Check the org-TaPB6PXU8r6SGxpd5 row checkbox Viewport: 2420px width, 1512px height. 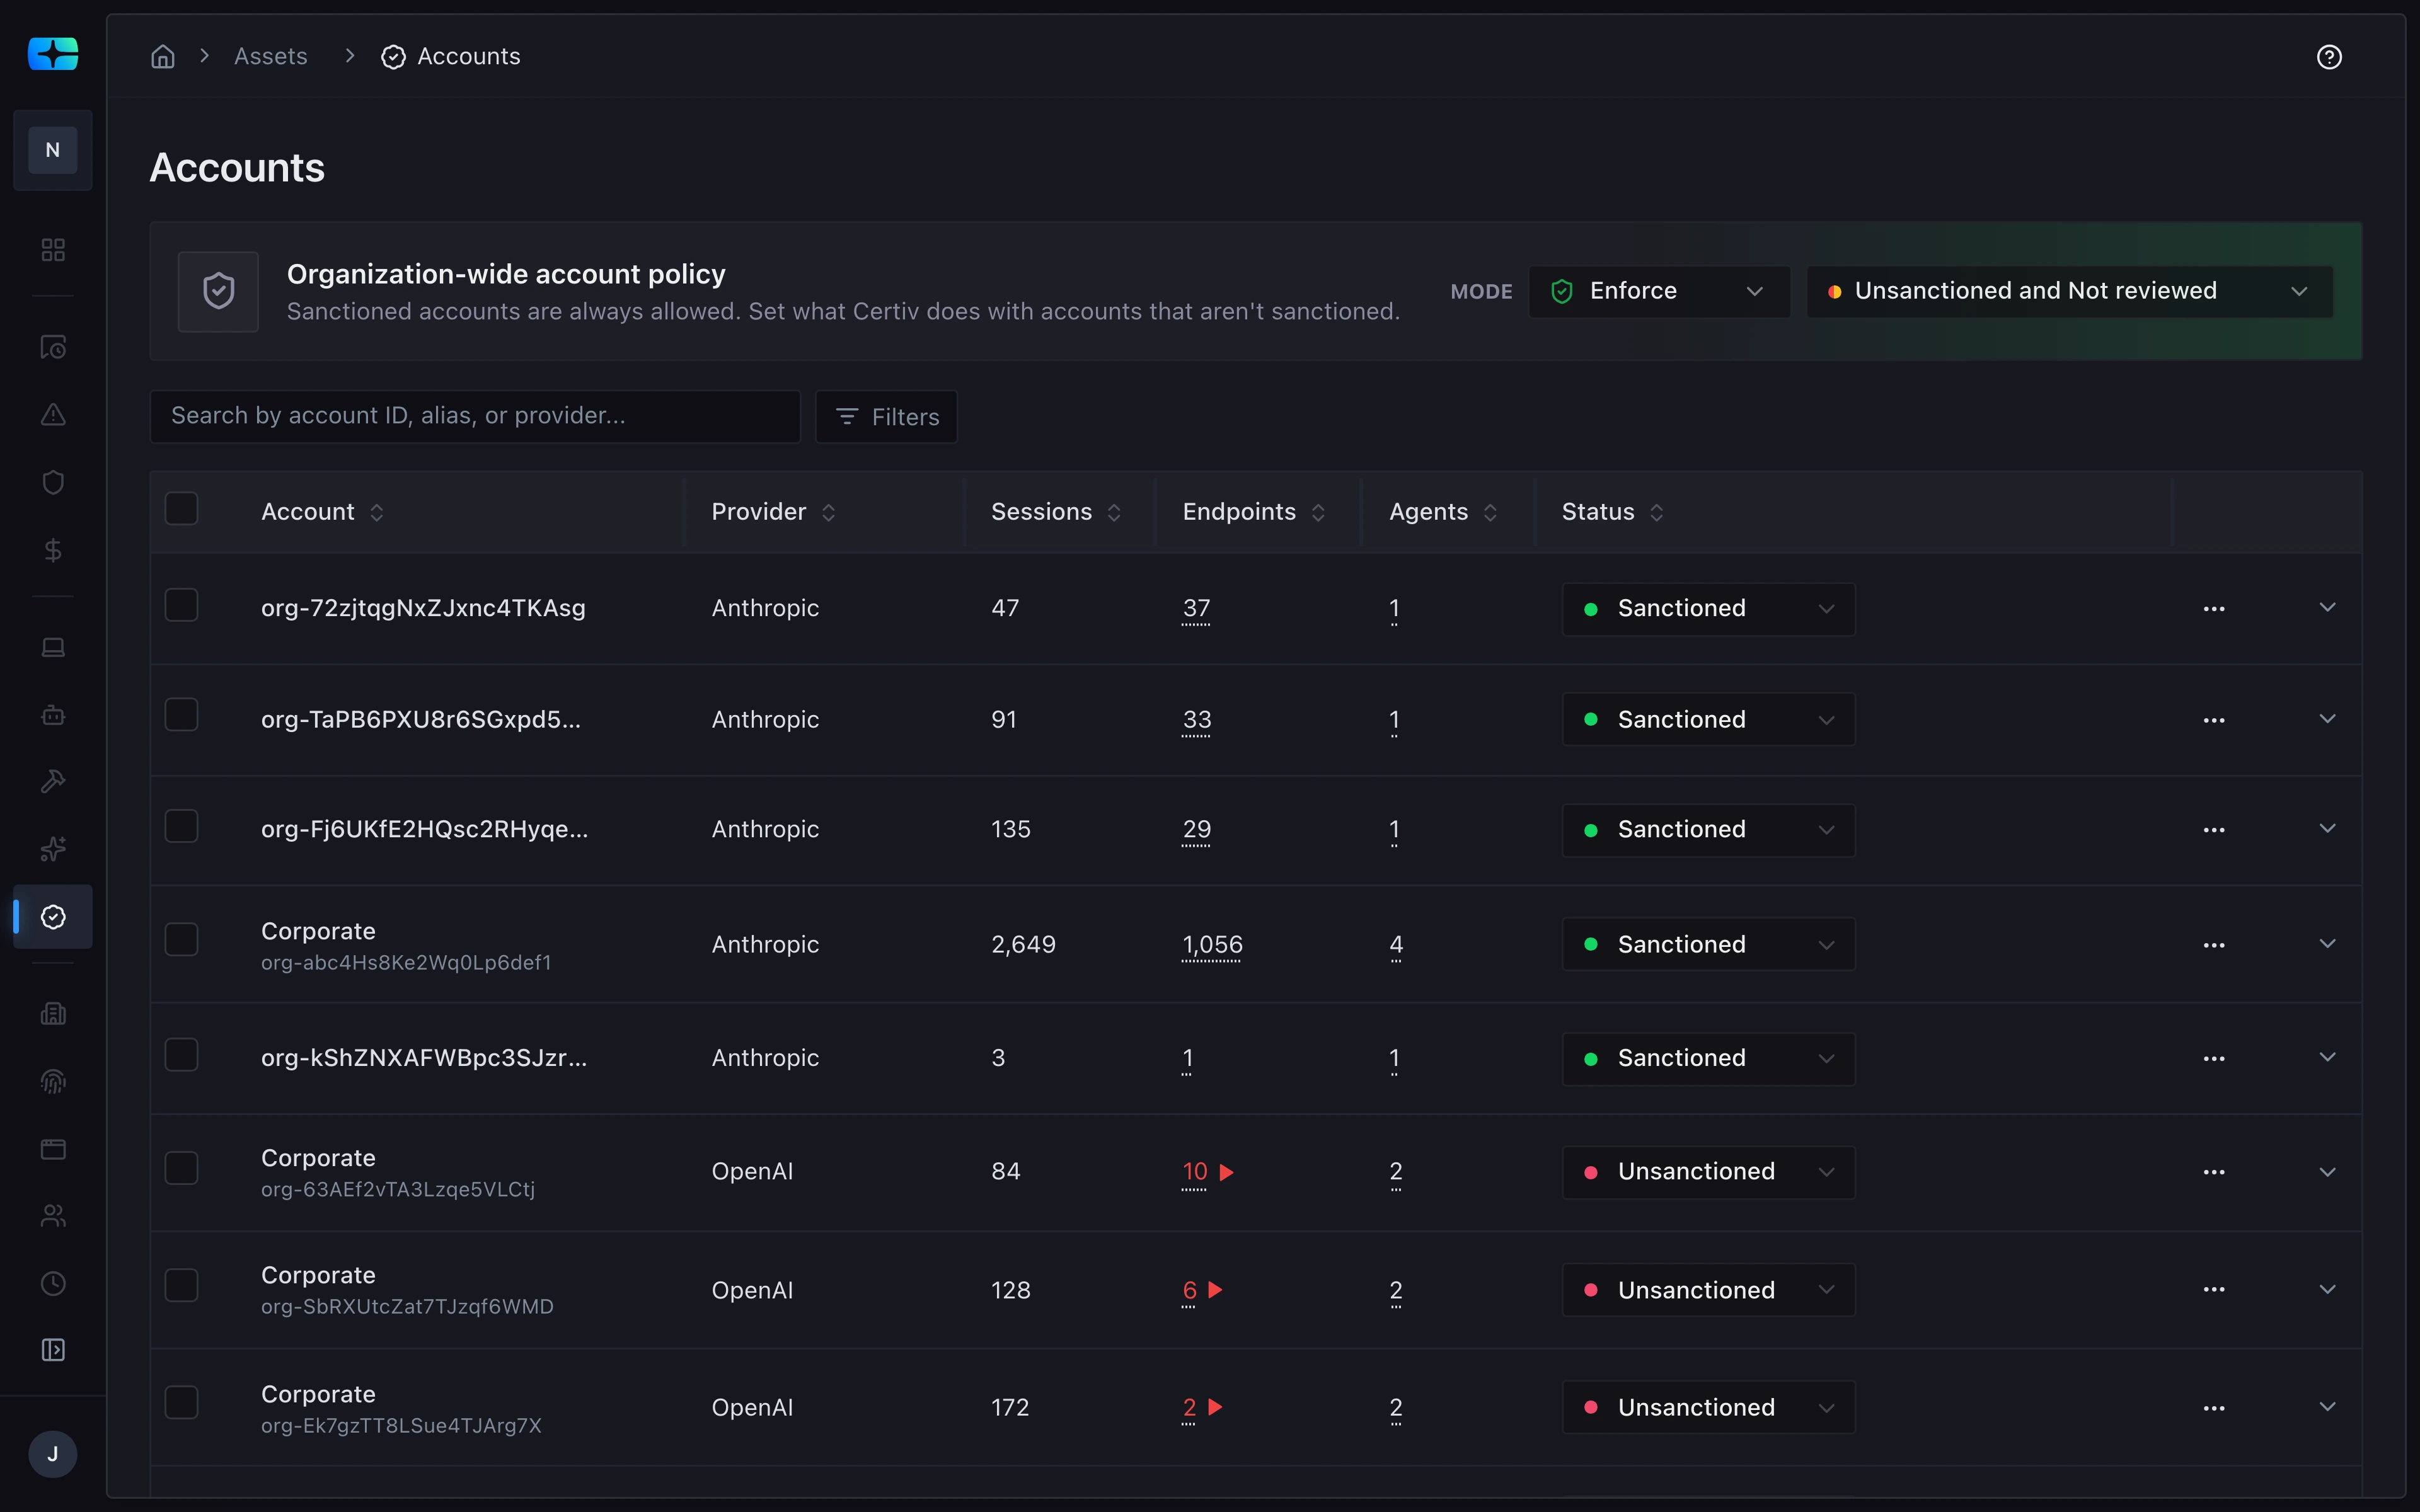coord(181,715)
